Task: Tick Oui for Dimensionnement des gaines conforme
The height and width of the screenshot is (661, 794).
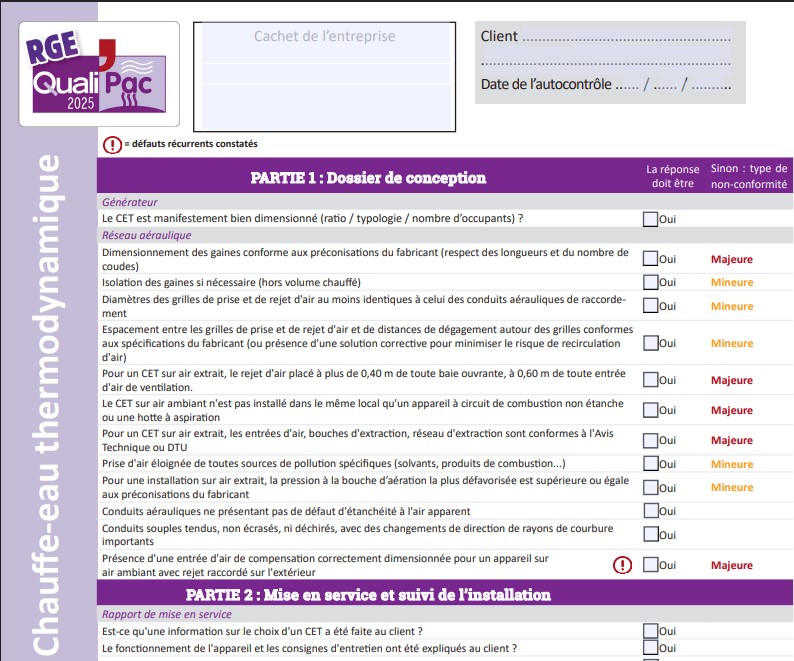Action: (x=650, y=258)
